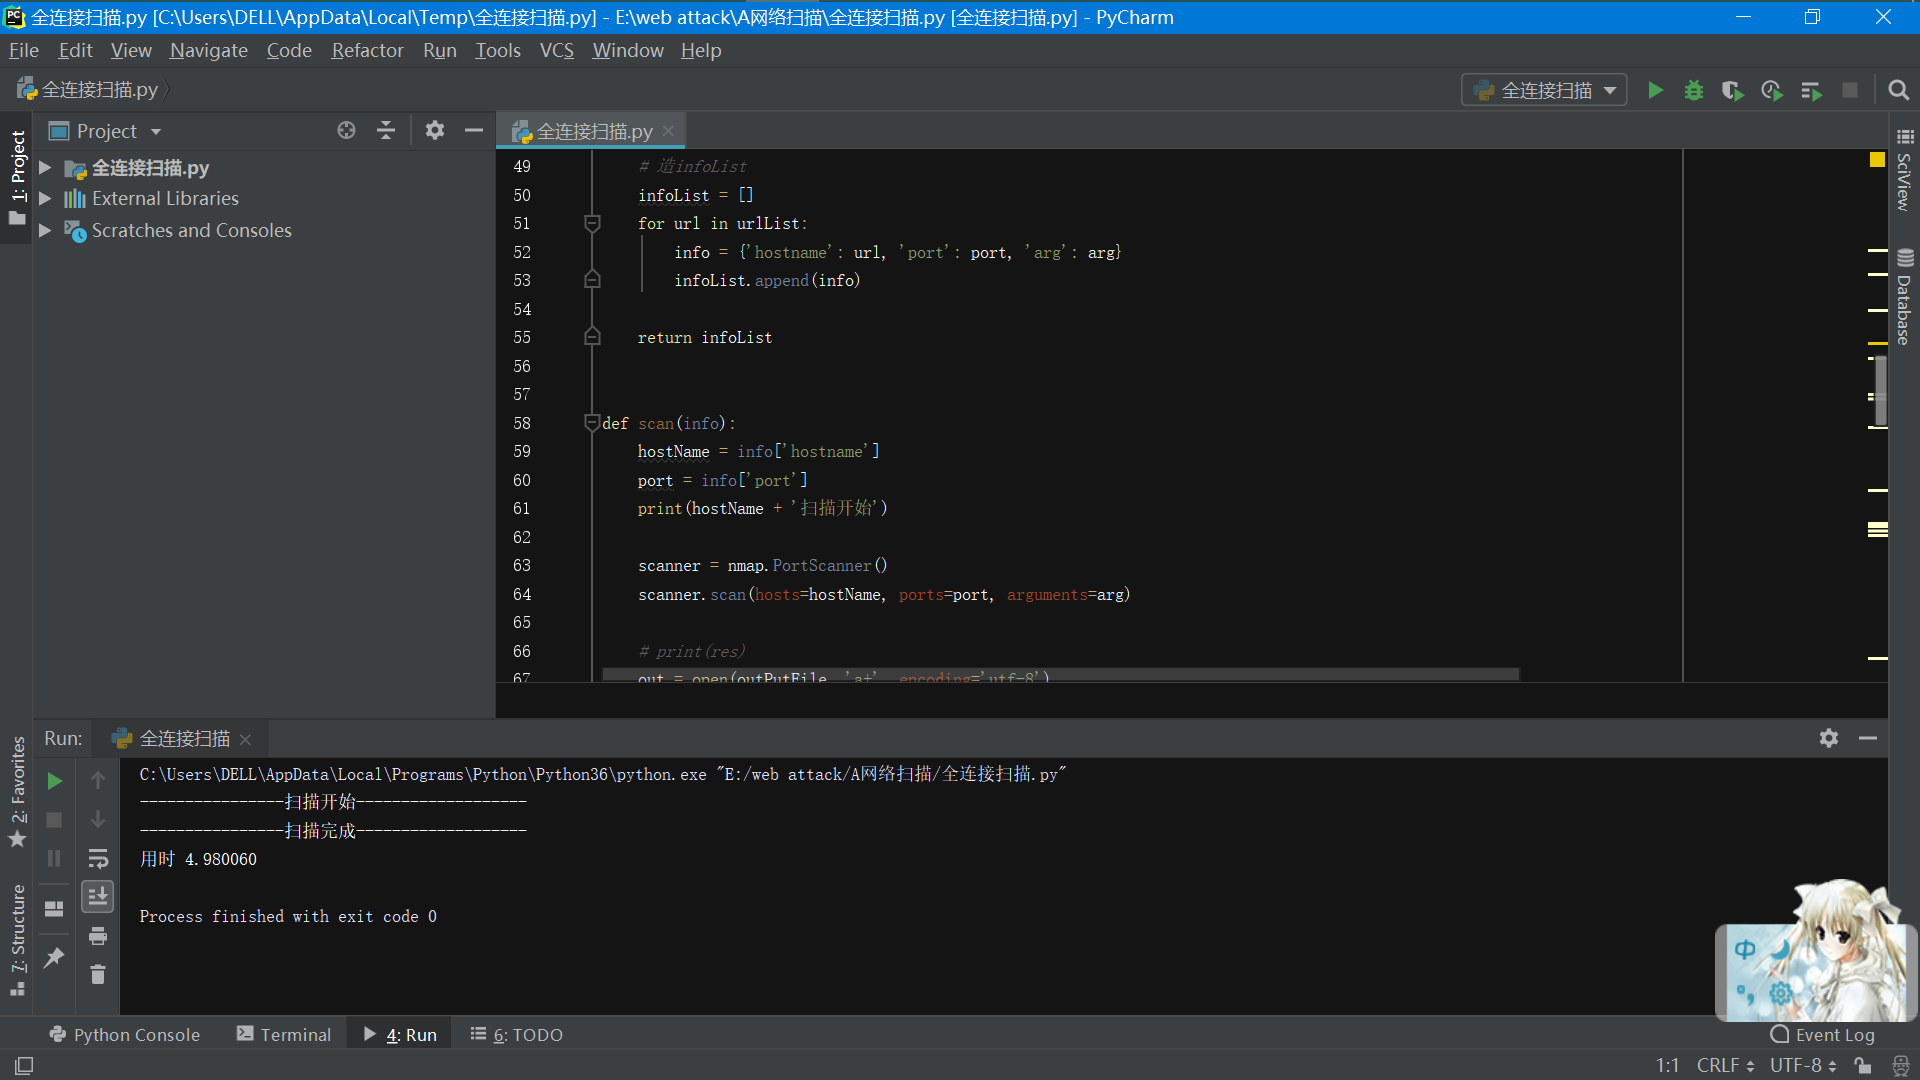Run with Coverage icon in the toolbar
Screen dimensions: 1920x1080
pos(1732,90)
